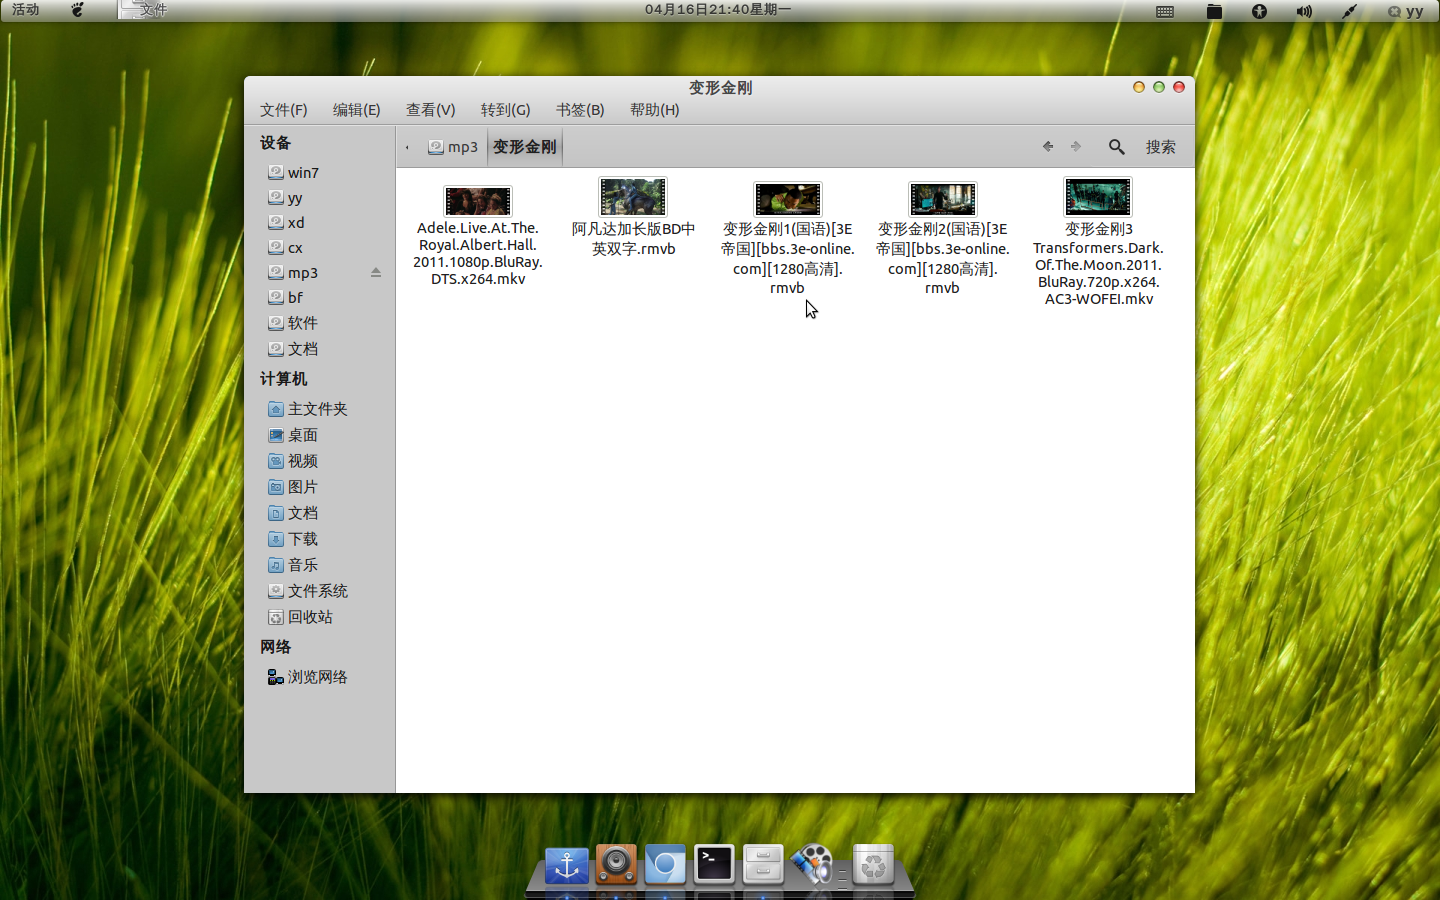Open 下载 folder in sidebar
The width and height of the screenshot is (1440, 900).
pyautogui.click(x=293, y=539)
